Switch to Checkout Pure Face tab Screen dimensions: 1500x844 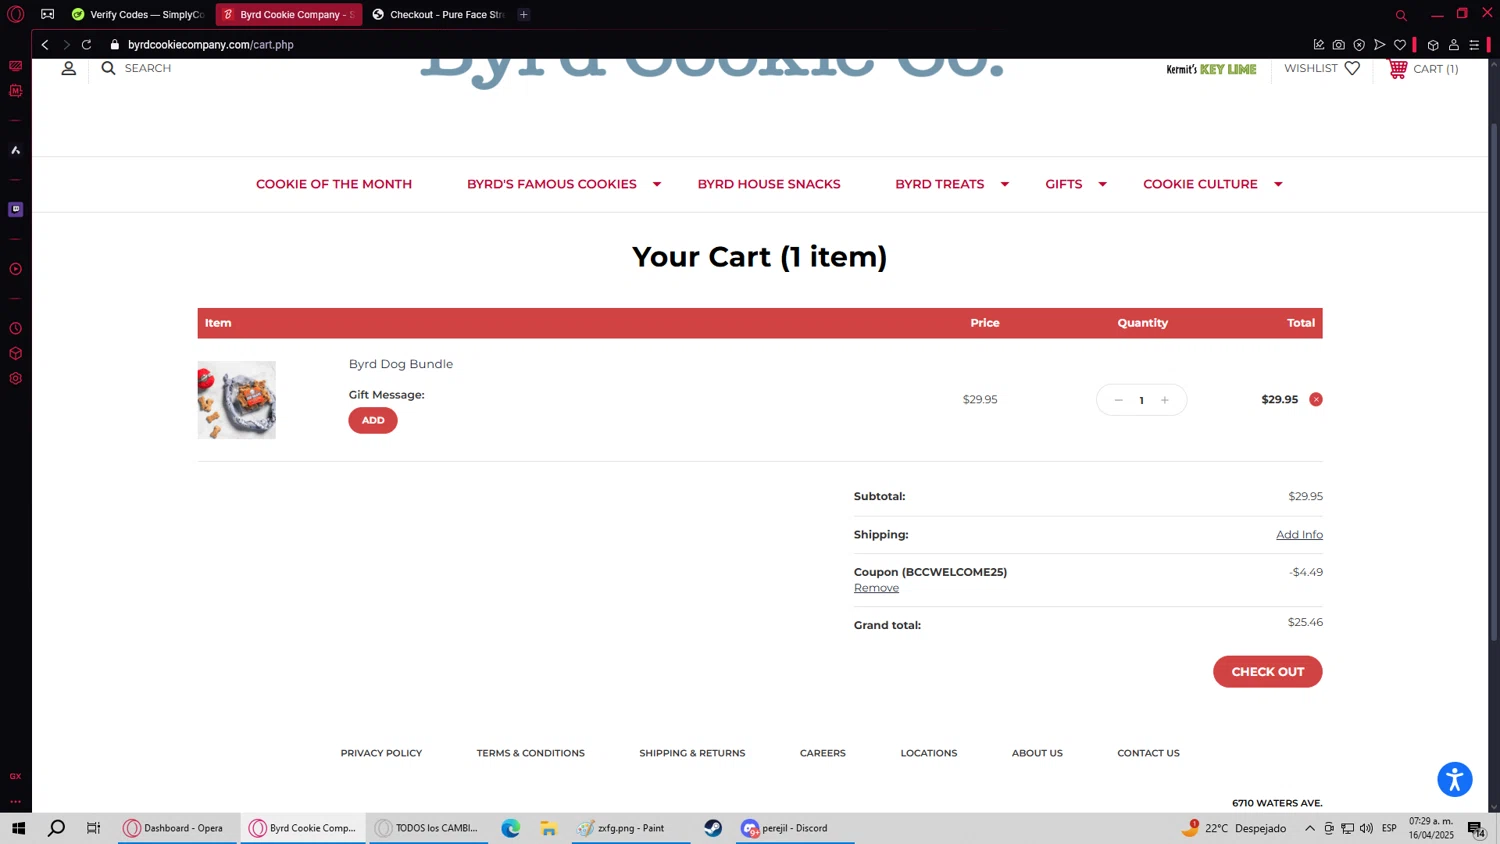(x=438, y=15)
